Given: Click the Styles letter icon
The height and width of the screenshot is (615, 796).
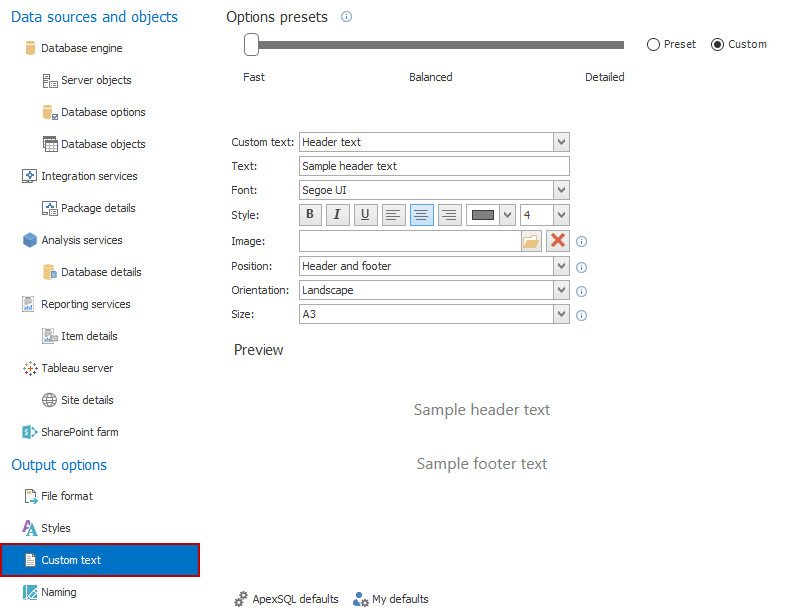Looking at the screenshot, I should (x=29, y=528).
